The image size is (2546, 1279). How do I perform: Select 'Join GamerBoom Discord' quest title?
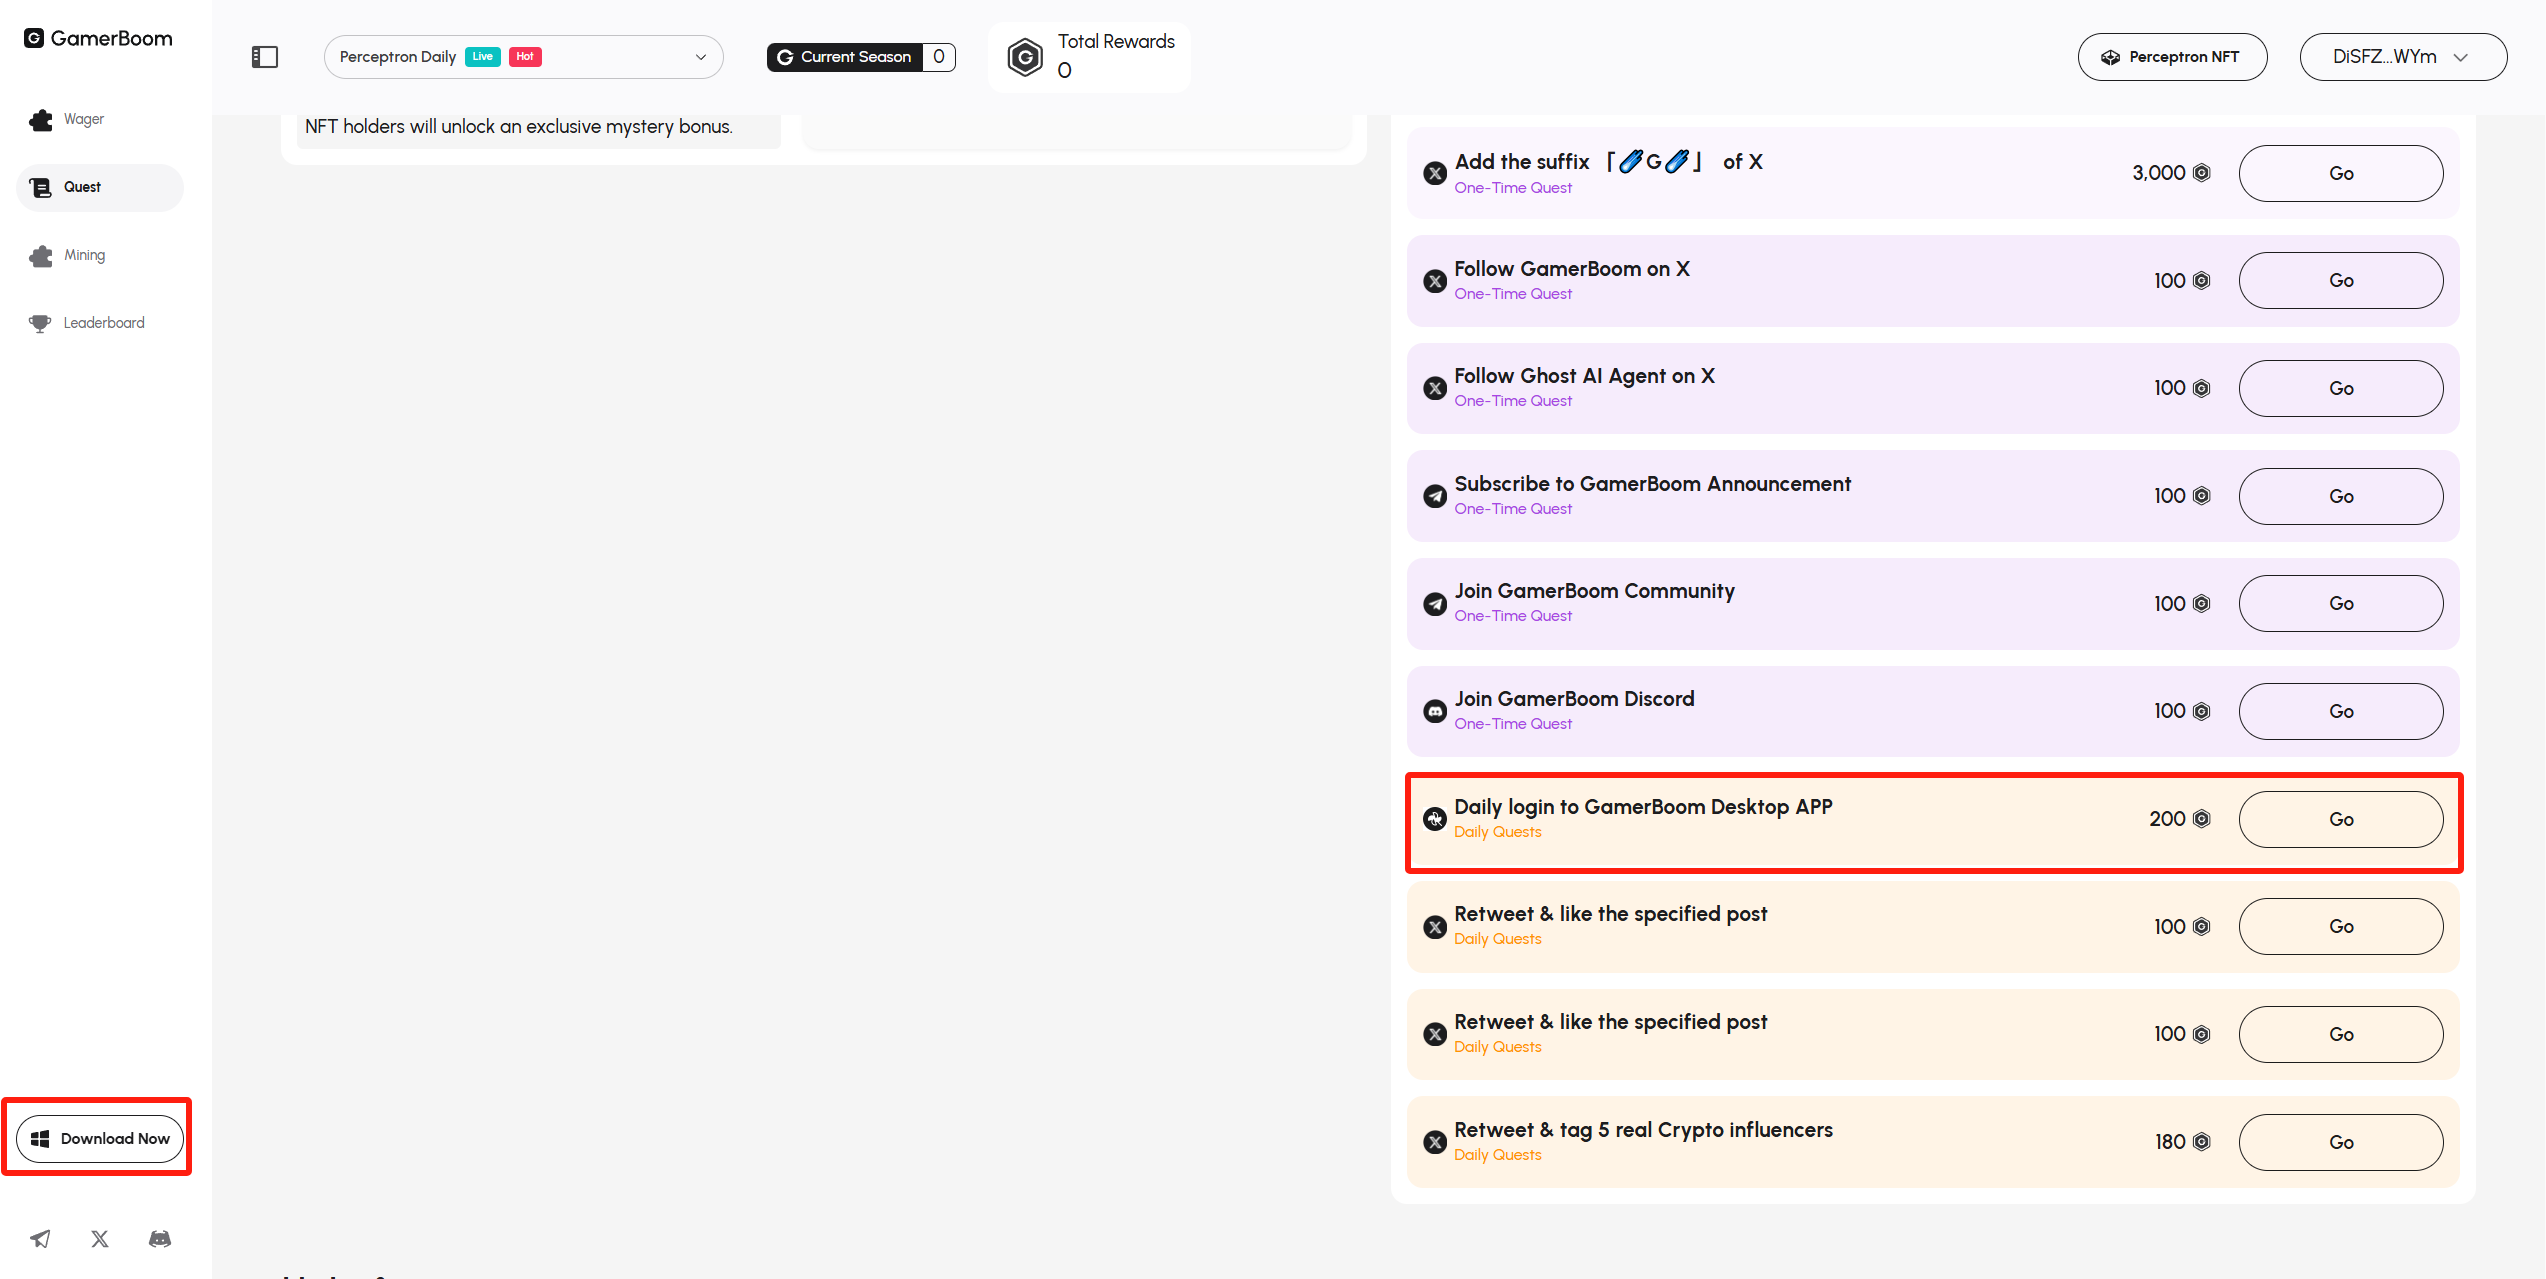(x=1574, y=699)
